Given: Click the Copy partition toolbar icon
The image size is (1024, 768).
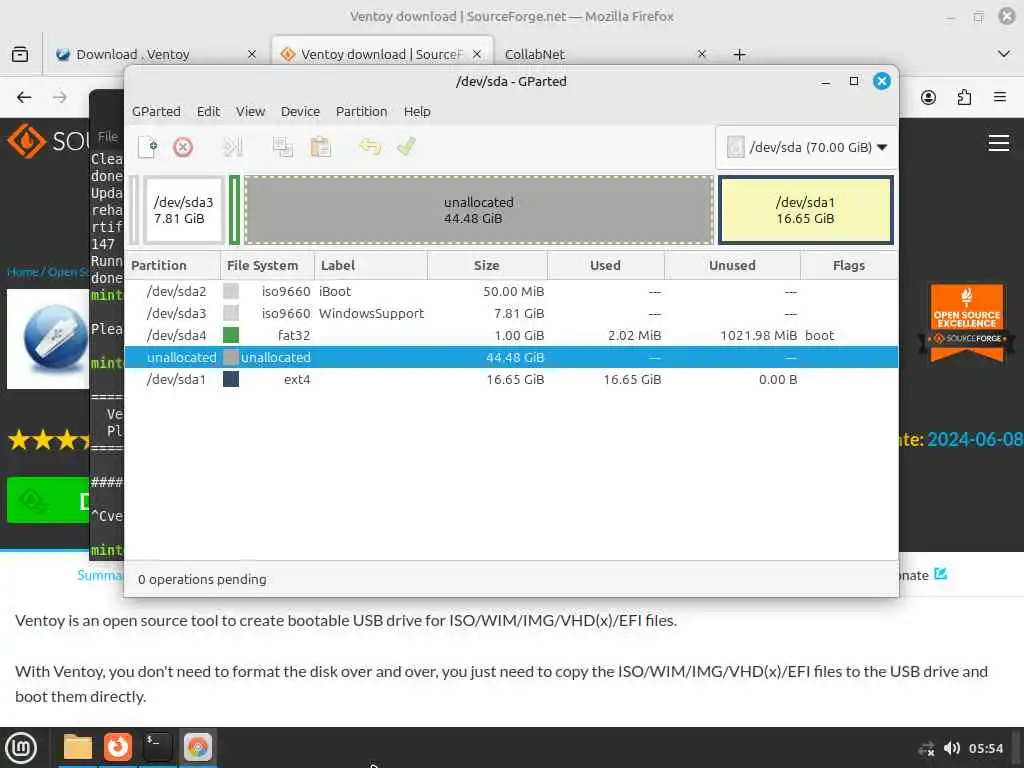Looking at the screenshot, I should (283, 147).
